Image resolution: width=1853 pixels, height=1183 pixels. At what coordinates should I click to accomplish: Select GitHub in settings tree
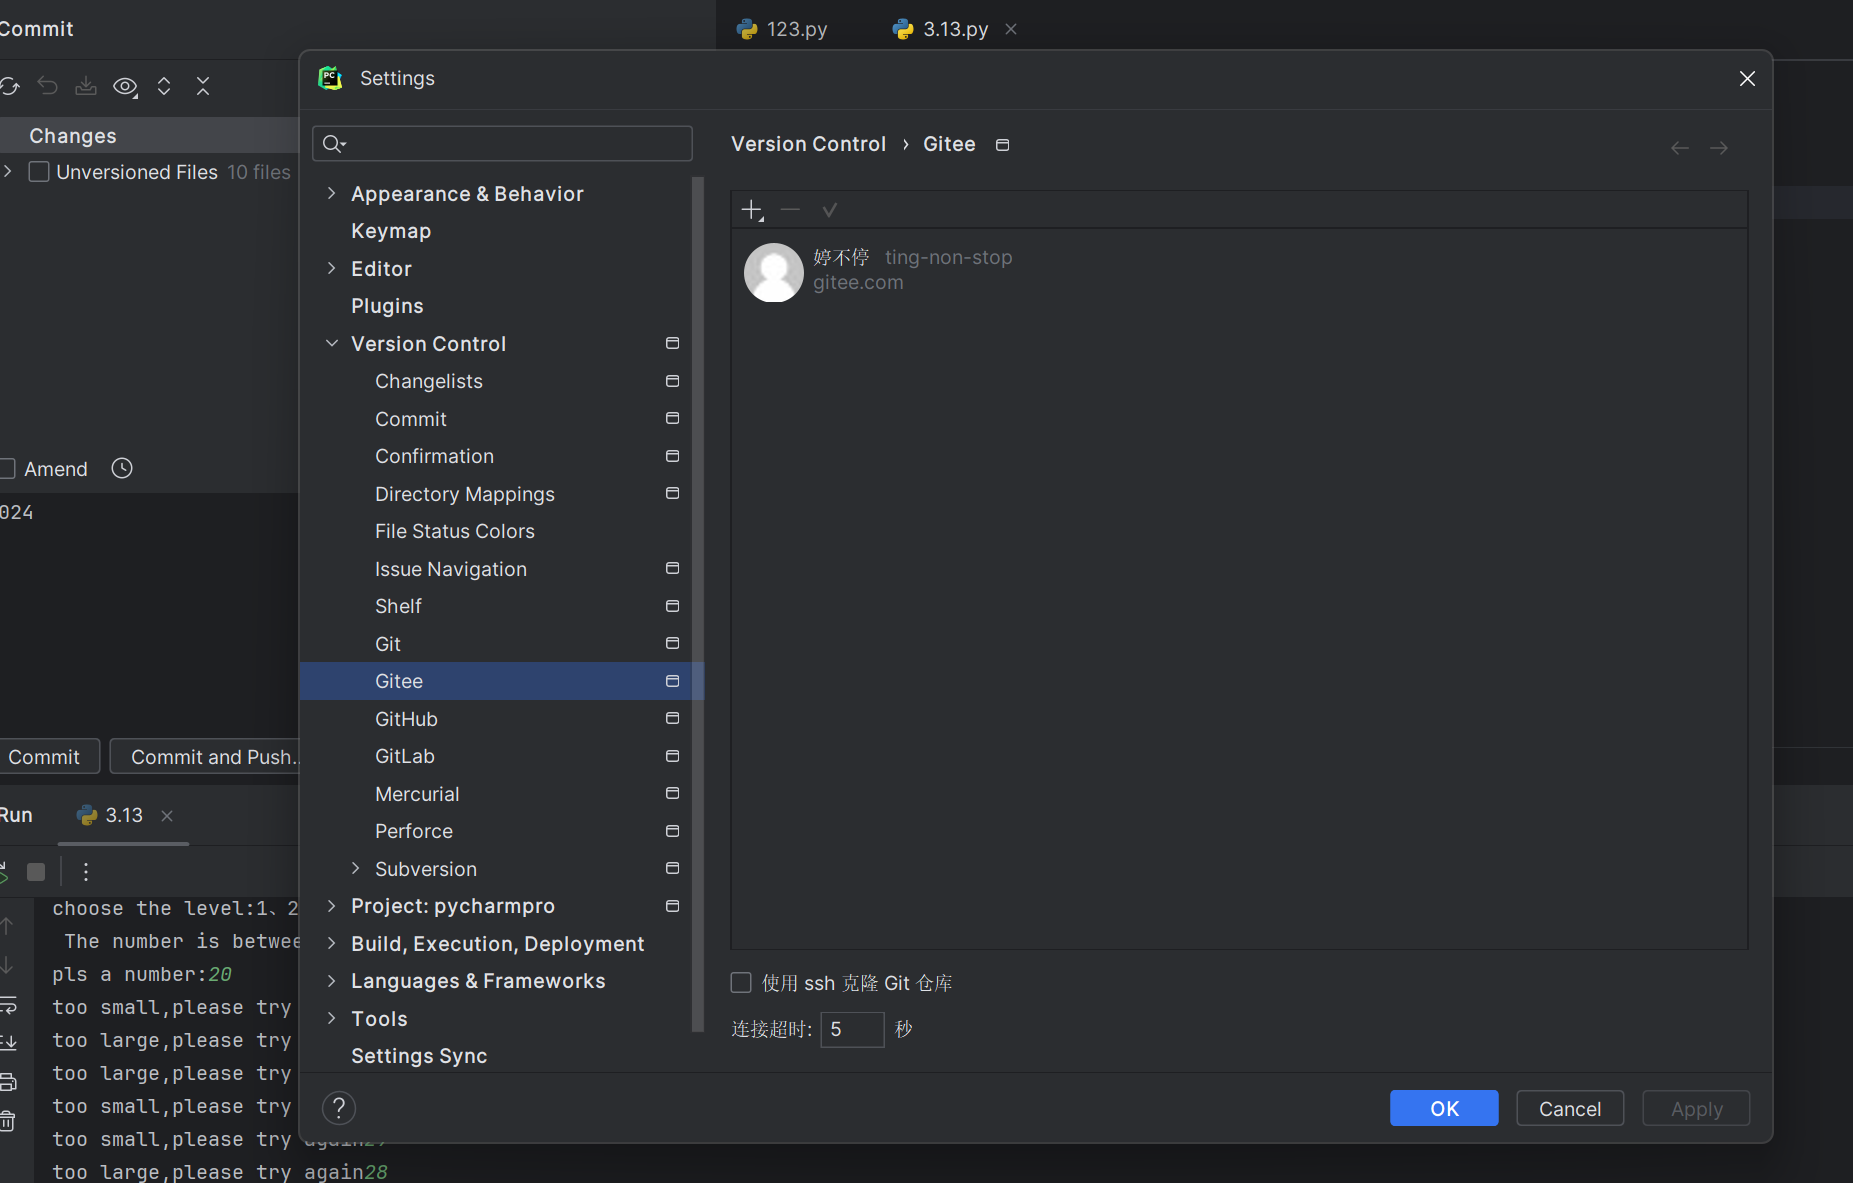pos(406,719)
